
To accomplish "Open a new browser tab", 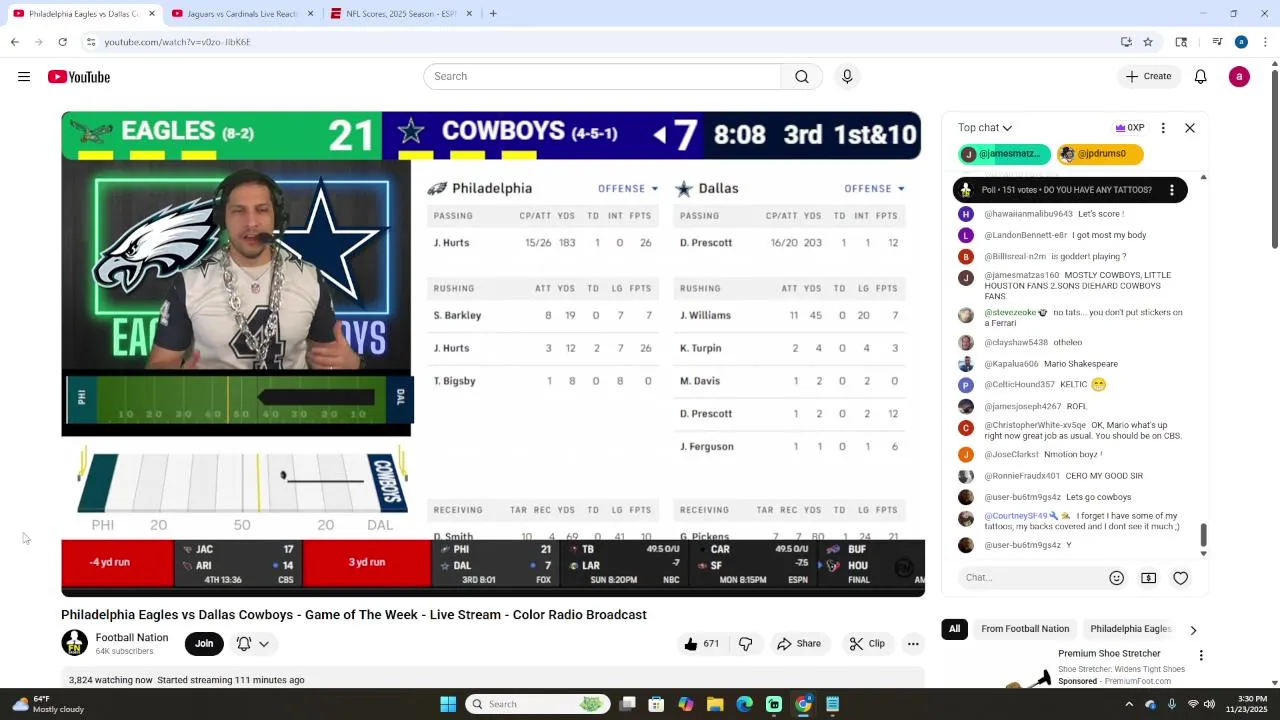I will pyautogui.click(x=493, y=14).
